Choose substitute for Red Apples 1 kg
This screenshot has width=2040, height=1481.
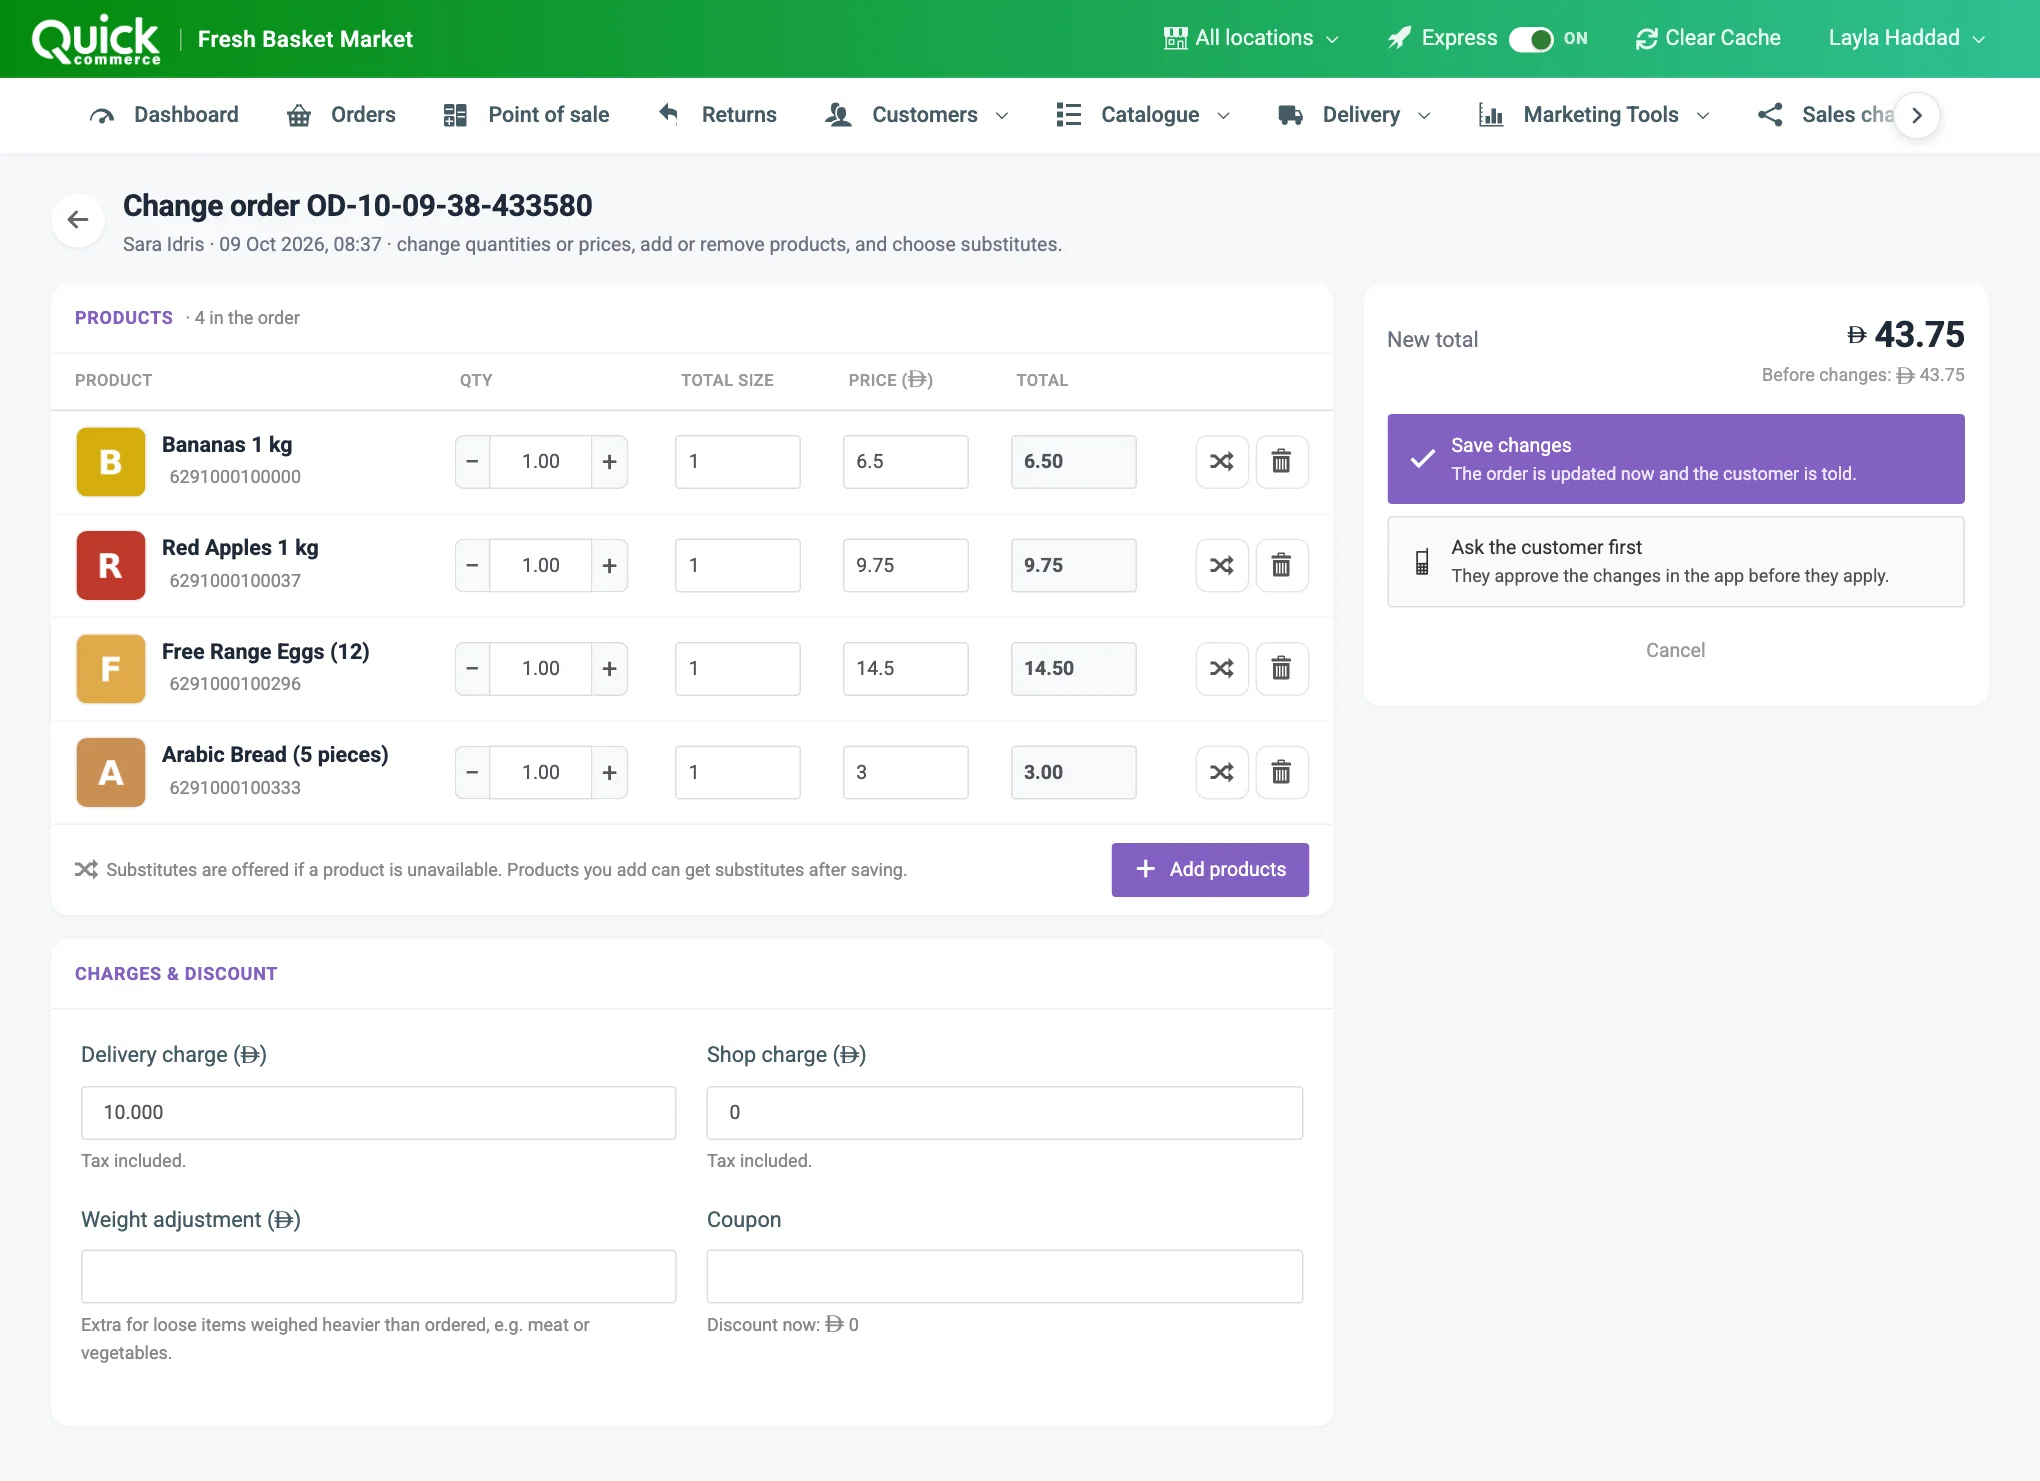click(x=1221, y=565)
